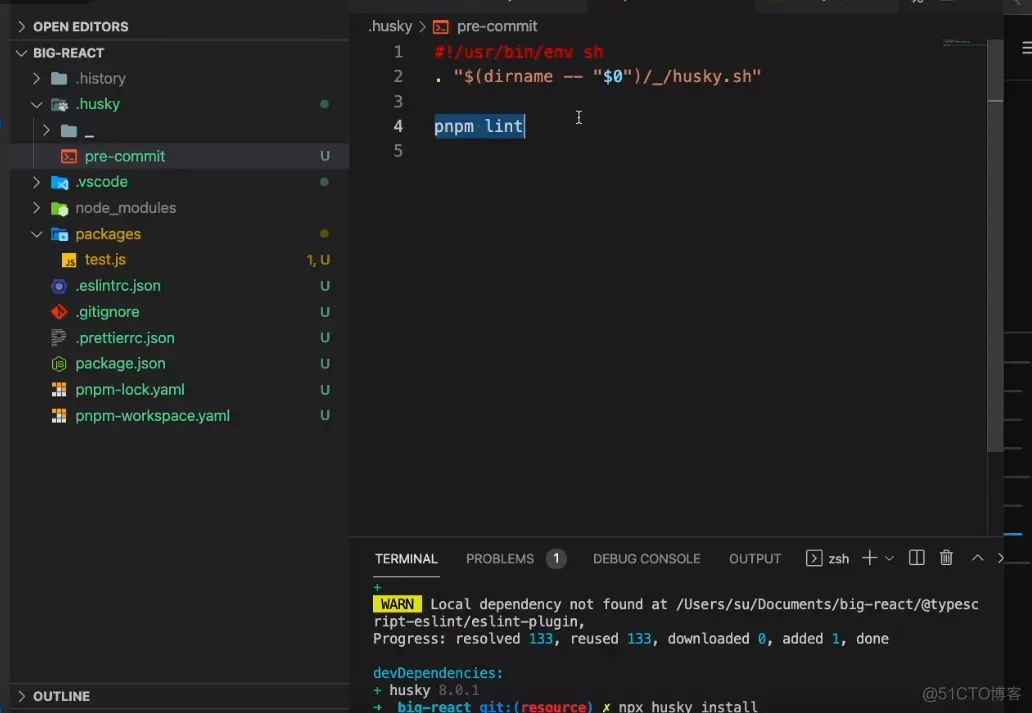The width and height of the screenshot is (1032, 713).
Task: Click the node_modules folder icon
Action: (59, 209)
